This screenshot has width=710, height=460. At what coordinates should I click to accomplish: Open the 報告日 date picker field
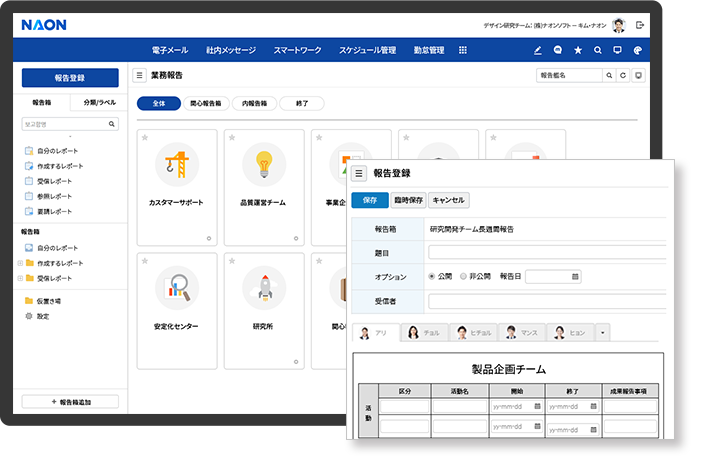(x=553, y=276)
